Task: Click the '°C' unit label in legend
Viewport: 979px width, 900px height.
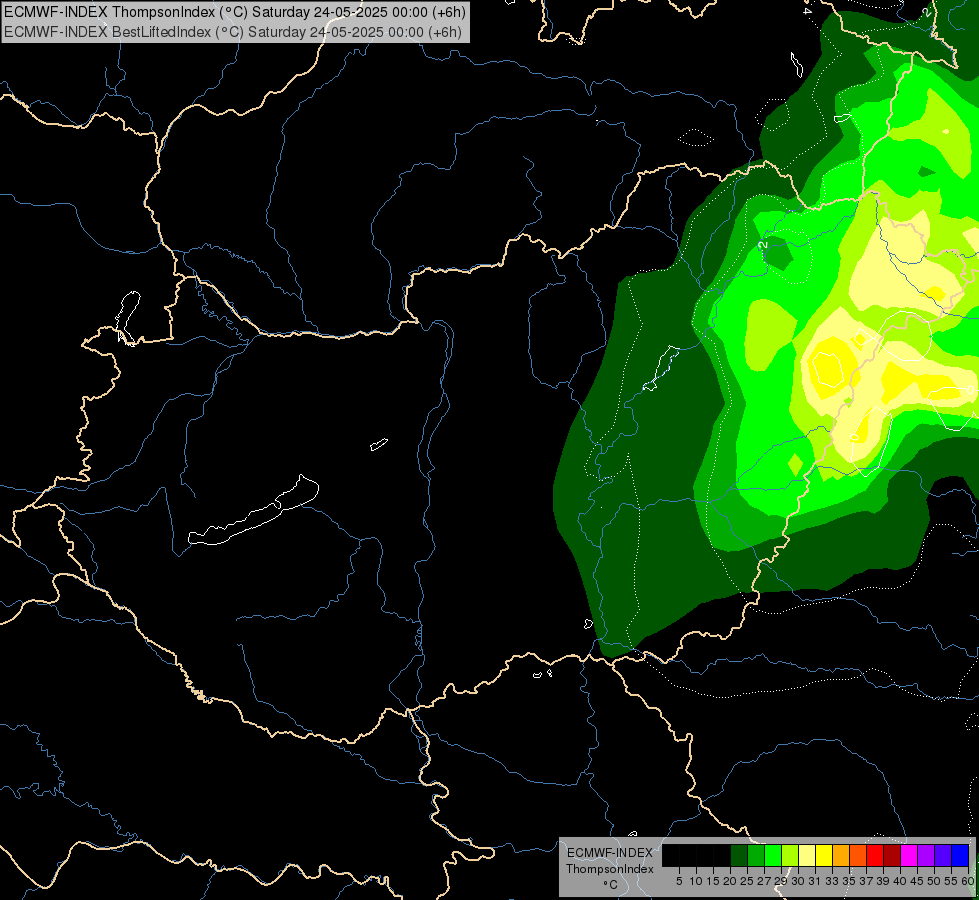Action: [610, 885]
